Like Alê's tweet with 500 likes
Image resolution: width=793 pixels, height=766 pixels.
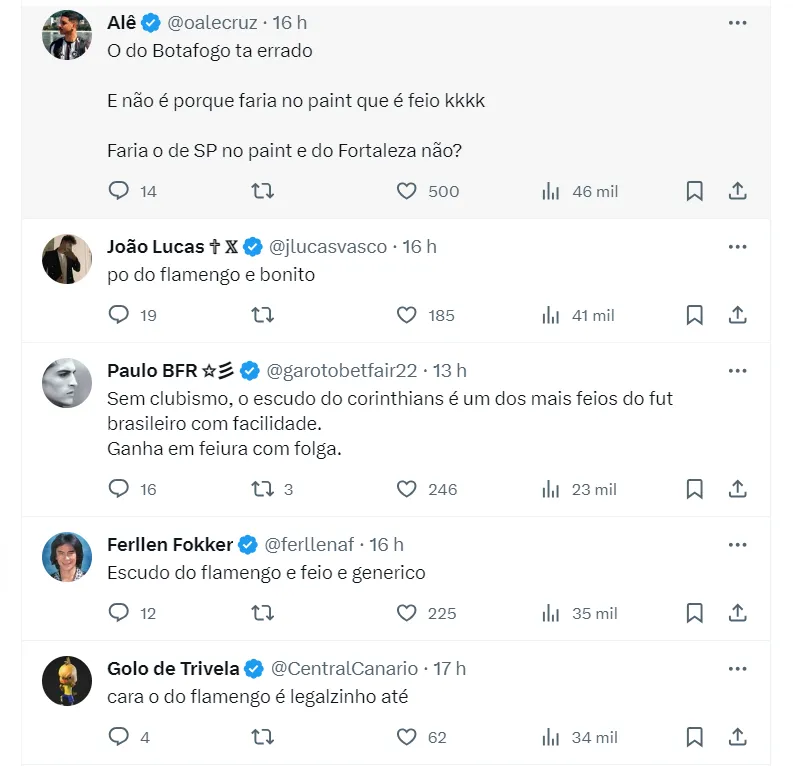406,191
